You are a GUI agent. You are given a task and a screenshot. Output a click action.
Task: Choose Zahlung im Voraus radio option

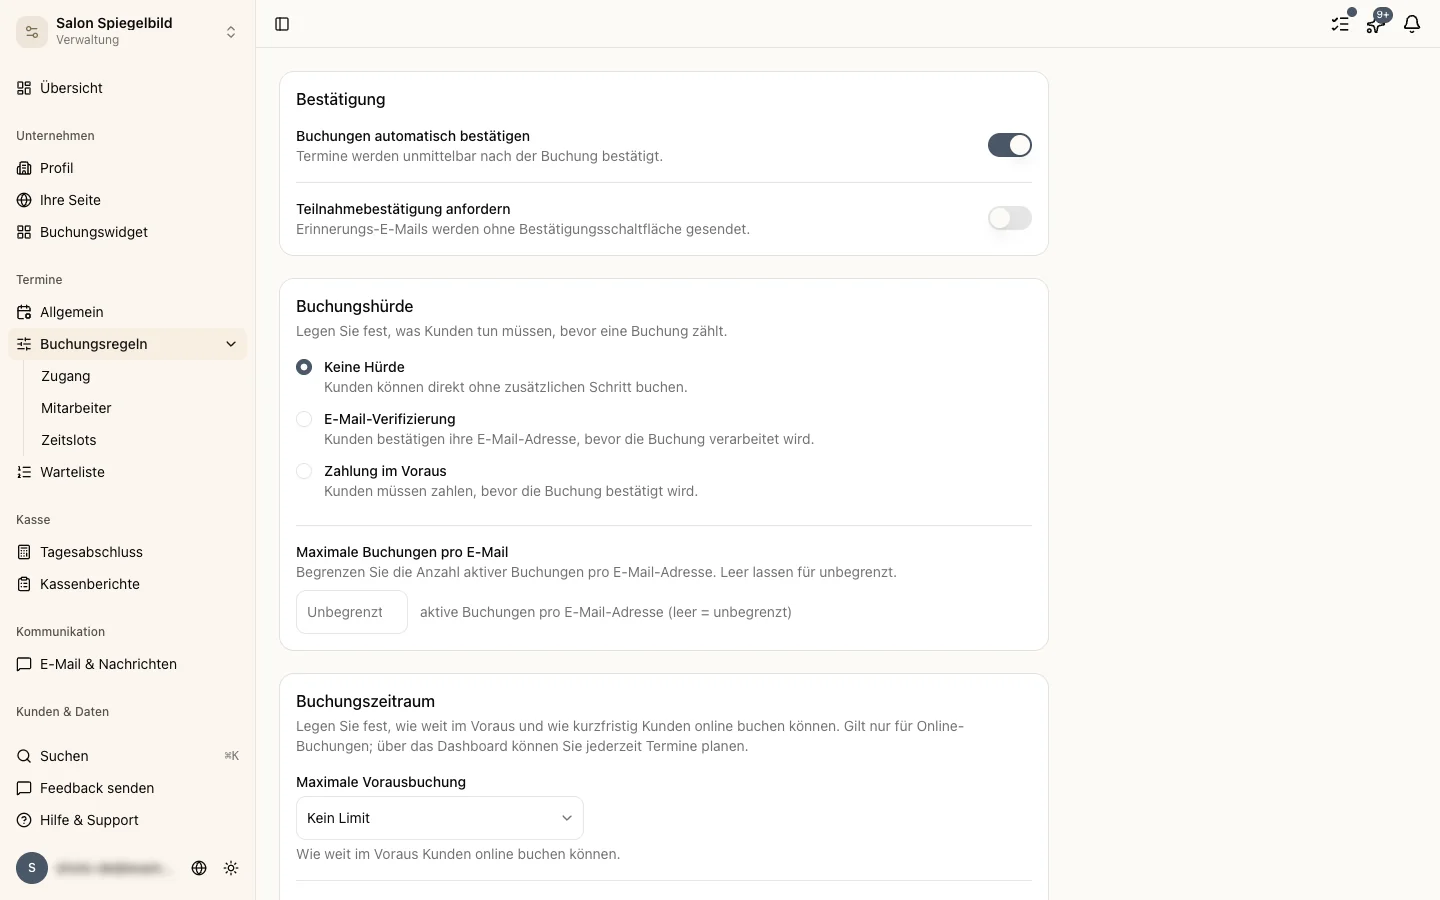(304, 471)
